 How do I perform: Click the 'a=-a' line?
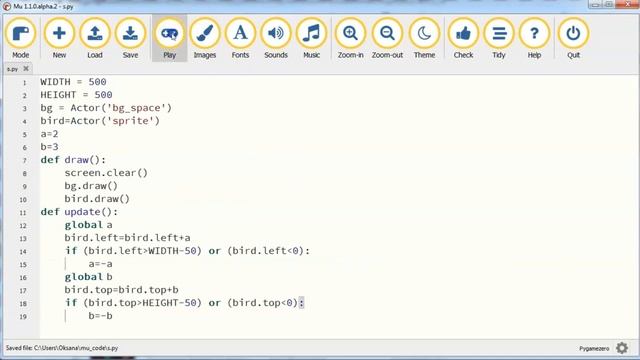[x=100, y=264]
